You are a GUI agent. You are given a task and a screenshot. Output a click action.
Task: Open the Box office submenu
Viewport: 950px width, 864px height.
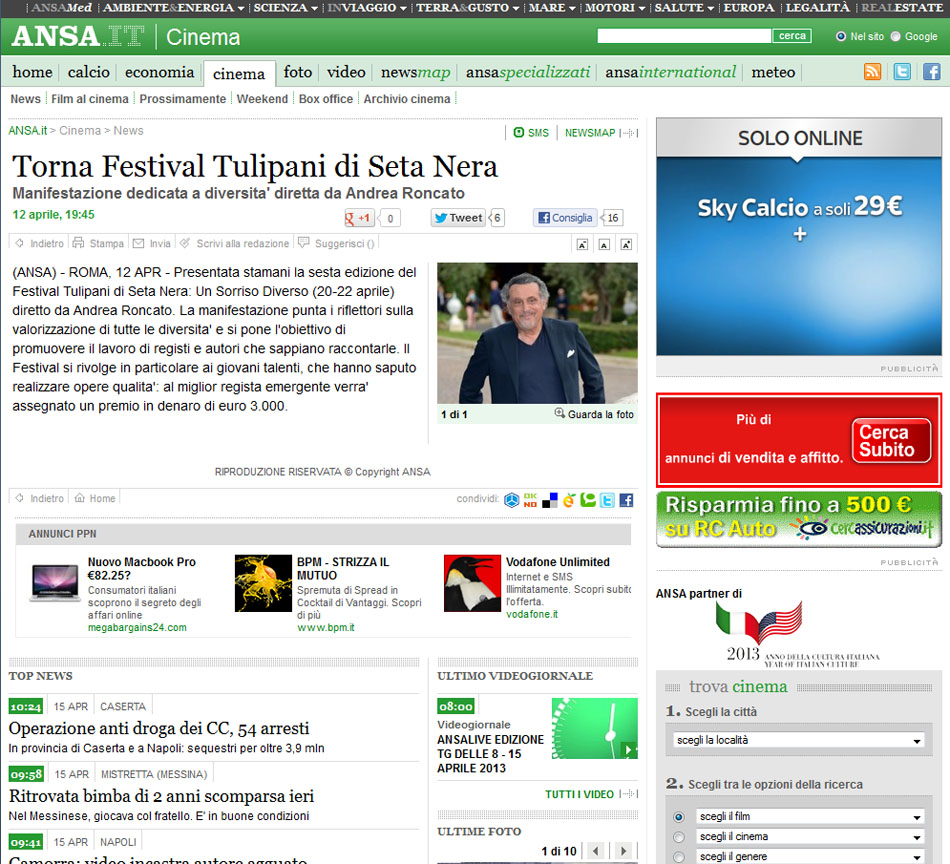coord(325,99)
